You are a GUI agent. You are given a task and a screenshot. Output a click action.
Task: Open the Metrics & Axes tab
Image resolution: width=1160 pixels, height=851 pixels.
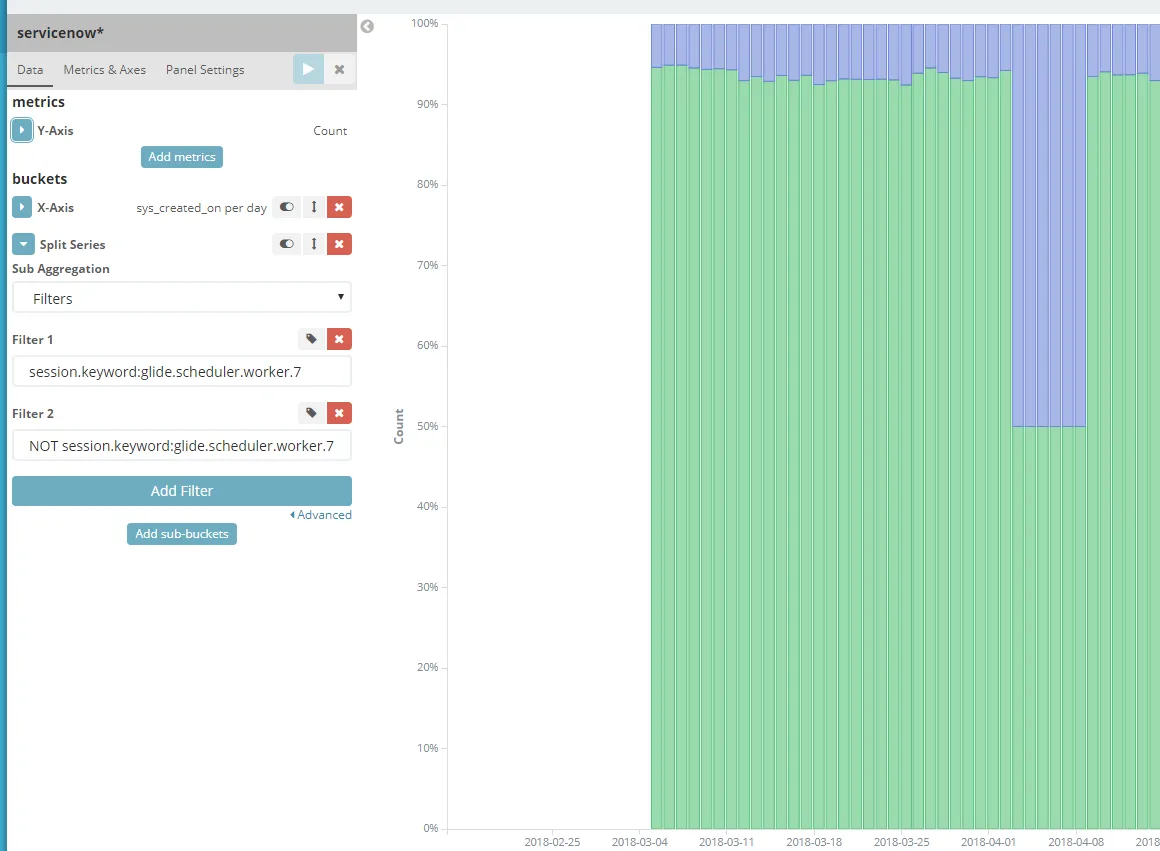point(104,70)
